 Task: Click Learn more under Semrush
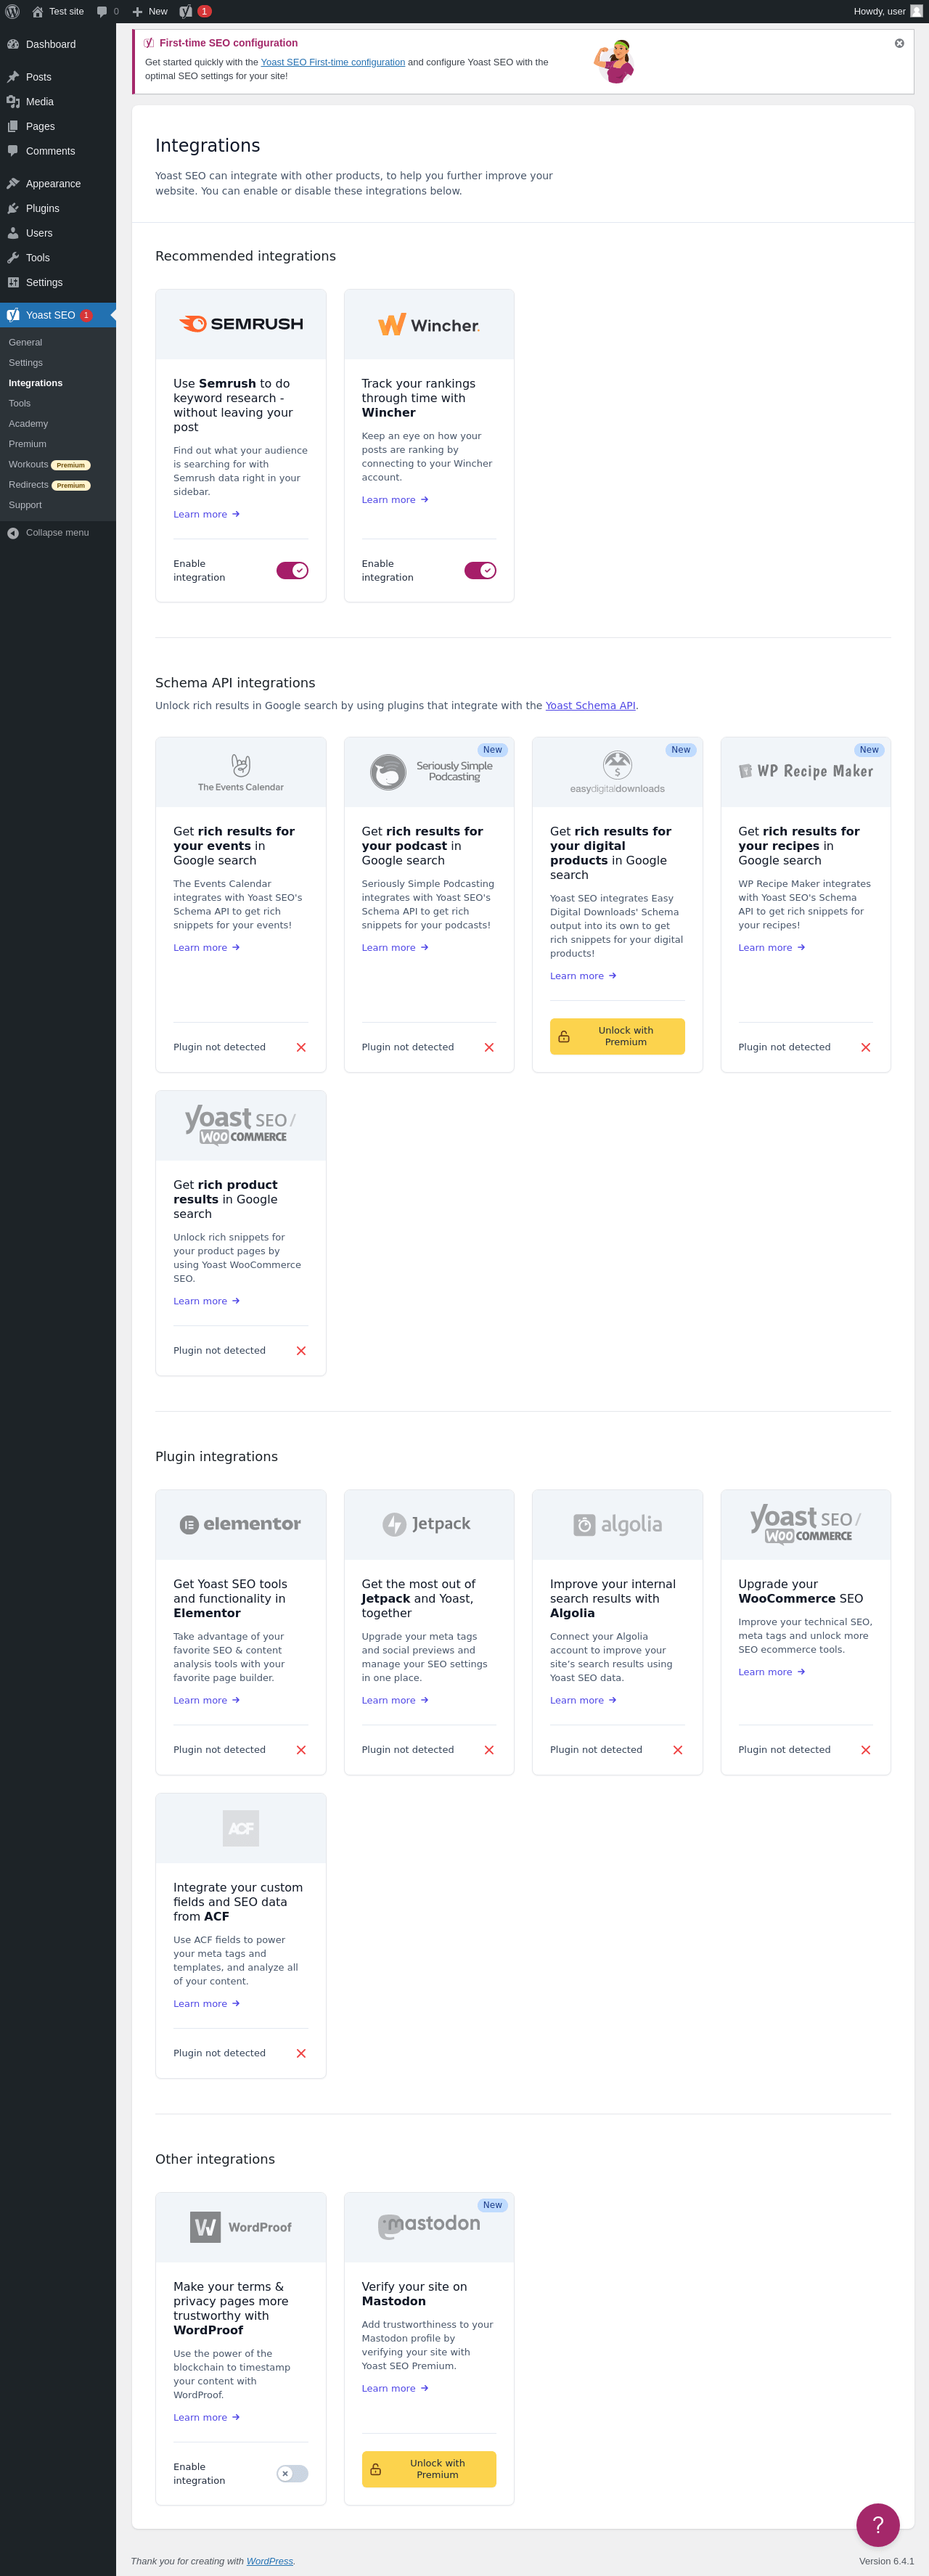pos(206,514)
